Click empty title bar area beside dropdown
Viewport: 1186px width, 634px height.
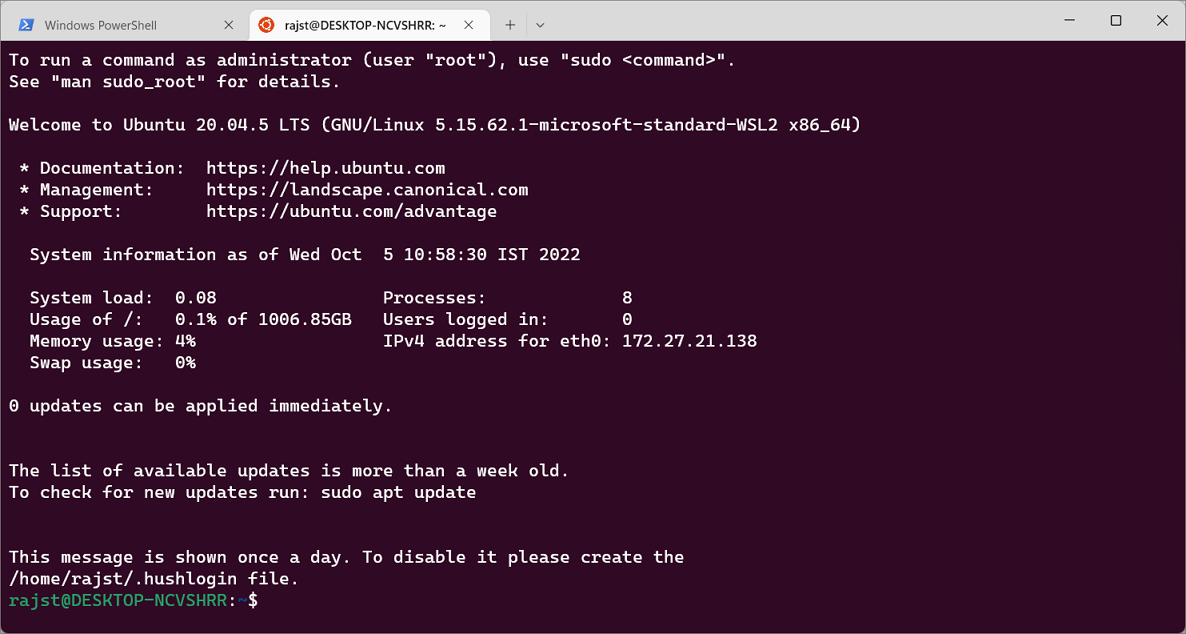(x=794, y=20)
